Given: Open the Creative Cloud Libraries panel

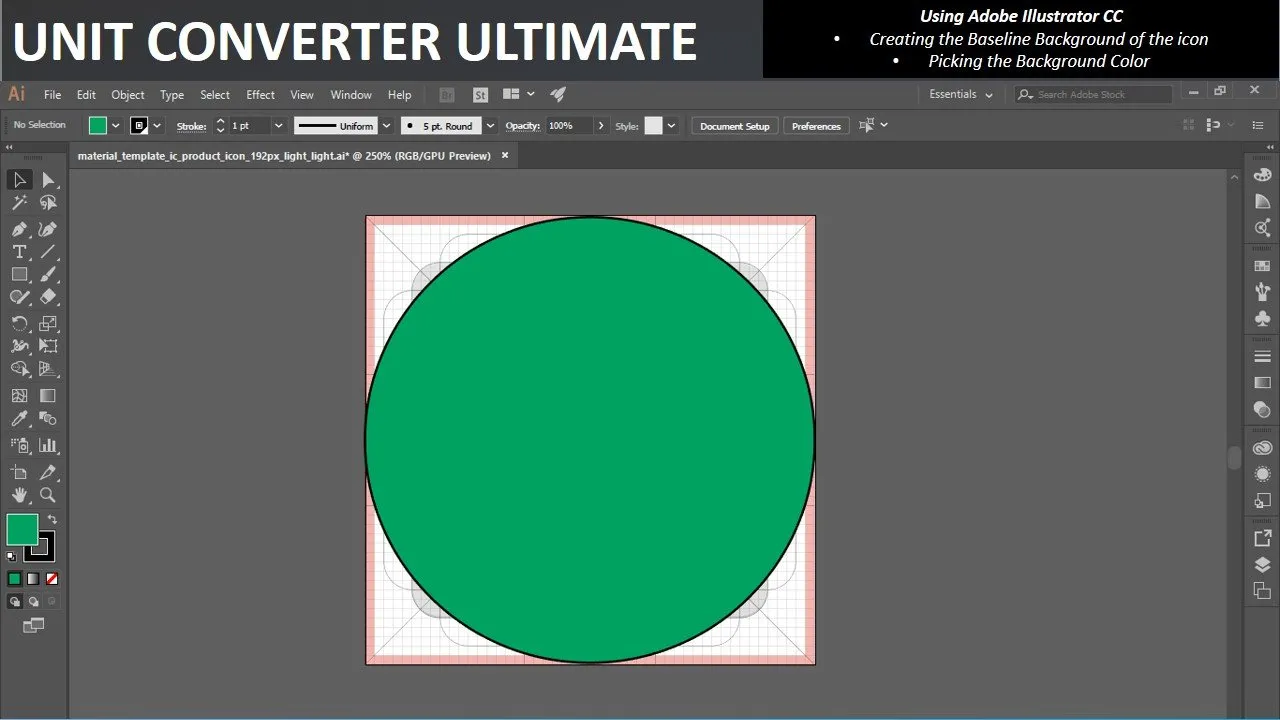Looking at the screenshot, I should [x=1262, y=448].
